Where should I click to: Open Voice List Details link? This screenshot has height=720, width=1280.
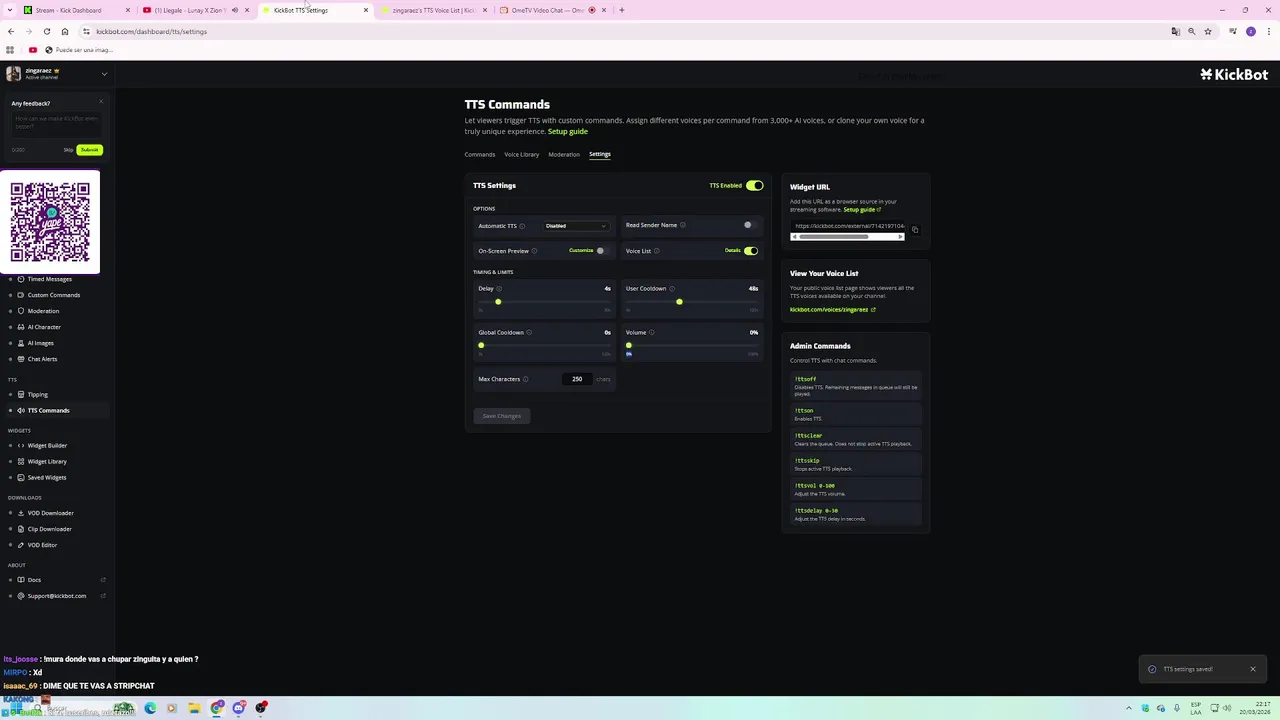pos(733,250)
